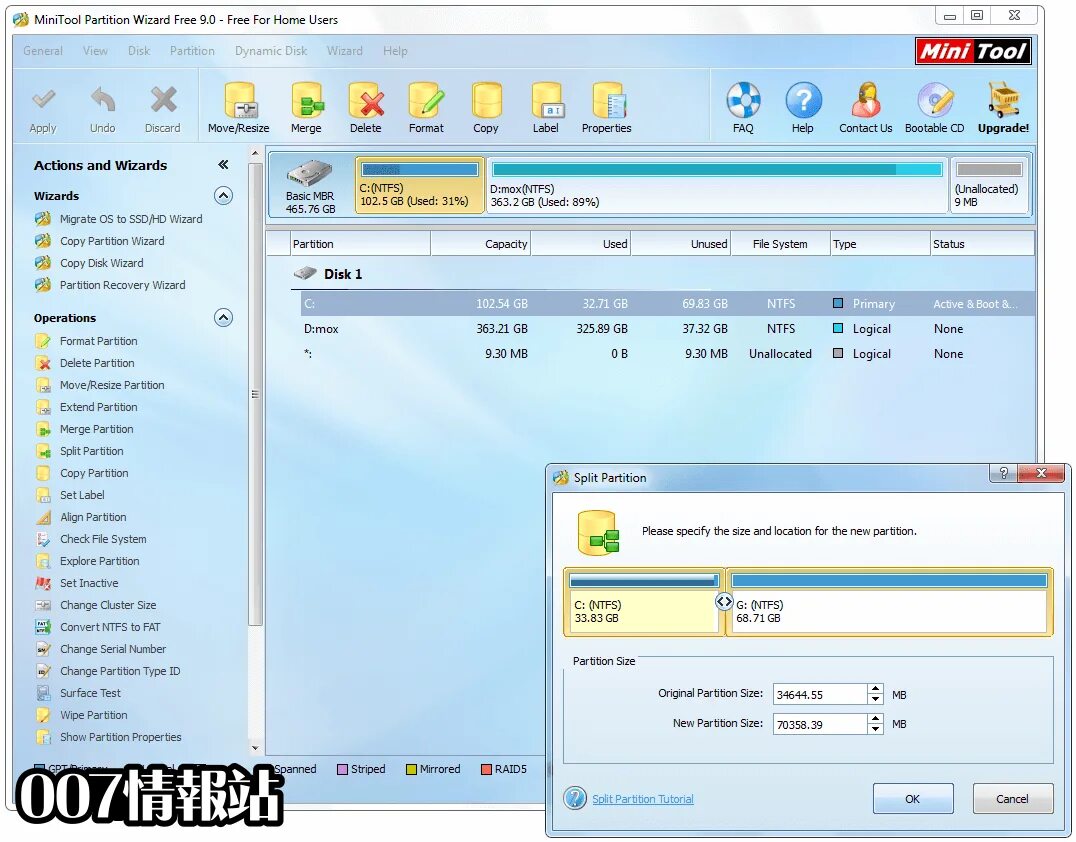Click the Discard X icon

click(x=163, y=100)
